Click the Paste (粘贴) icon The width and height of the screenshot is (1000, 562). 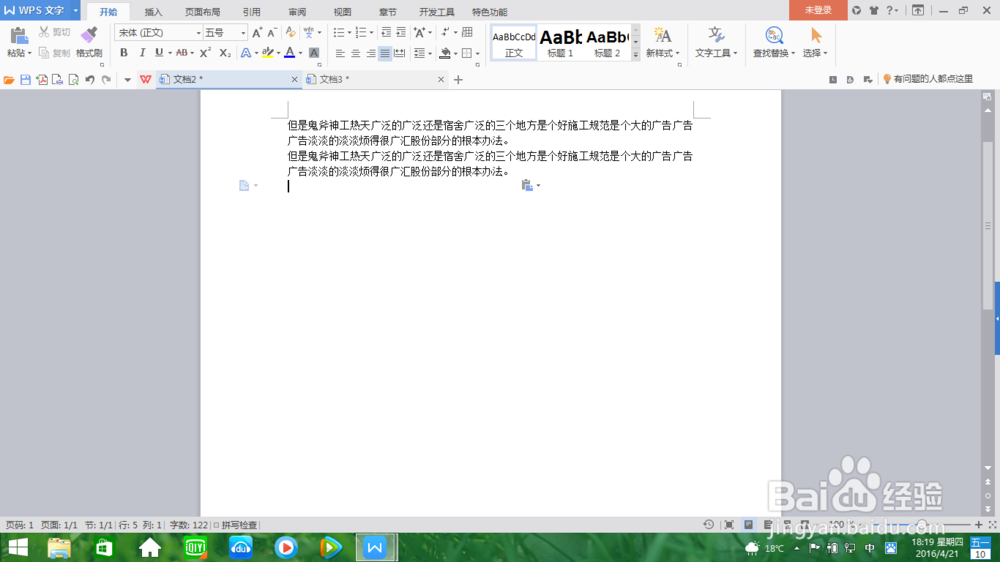[18, 36]
